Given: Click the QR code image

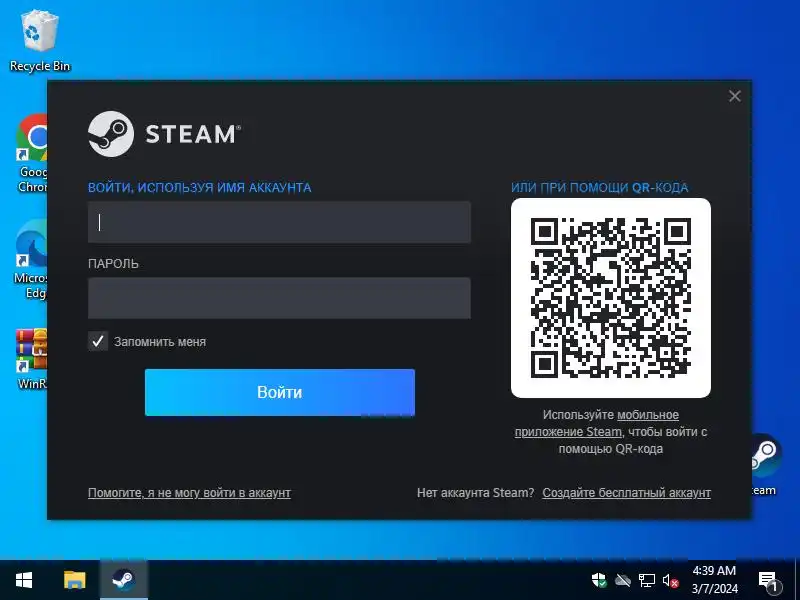Looking at the screenshot, I should (611, 298).
